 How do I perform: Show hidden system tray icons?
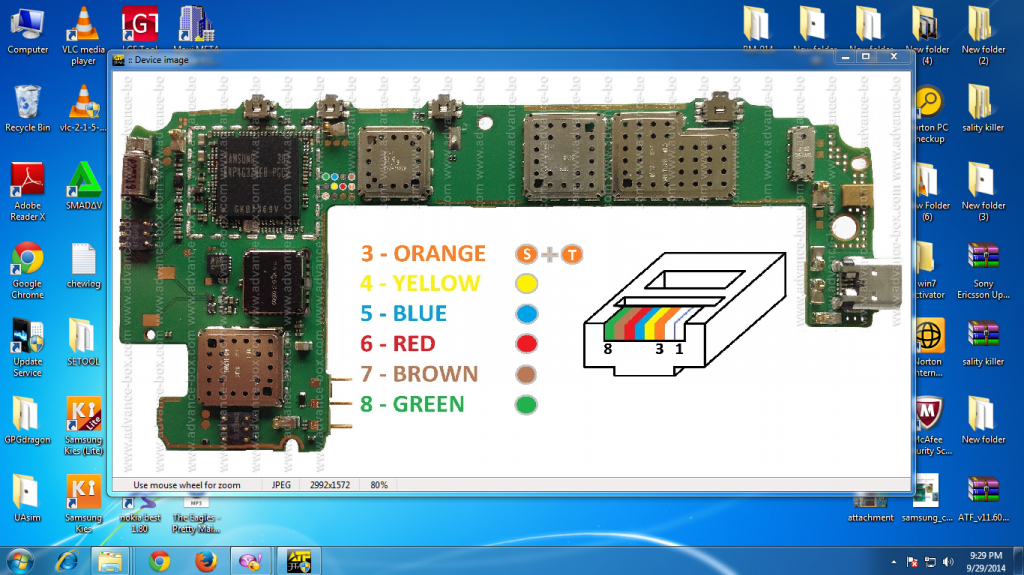(x=892, y=561)
